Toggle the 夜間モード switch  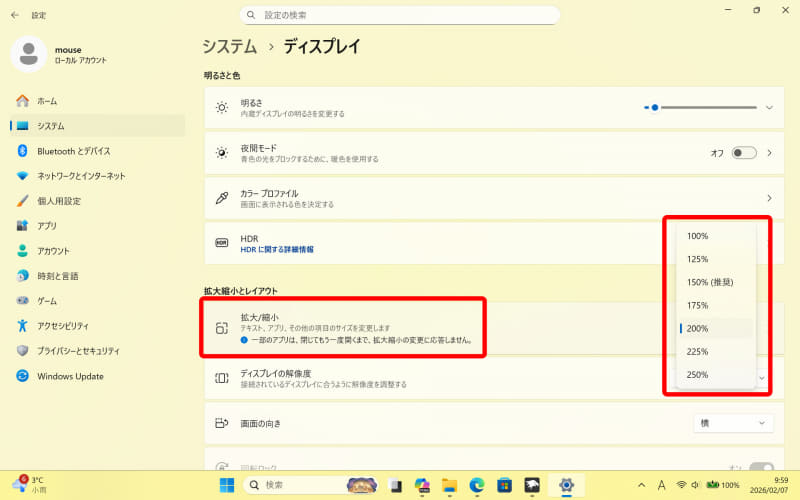coord(744,153)
